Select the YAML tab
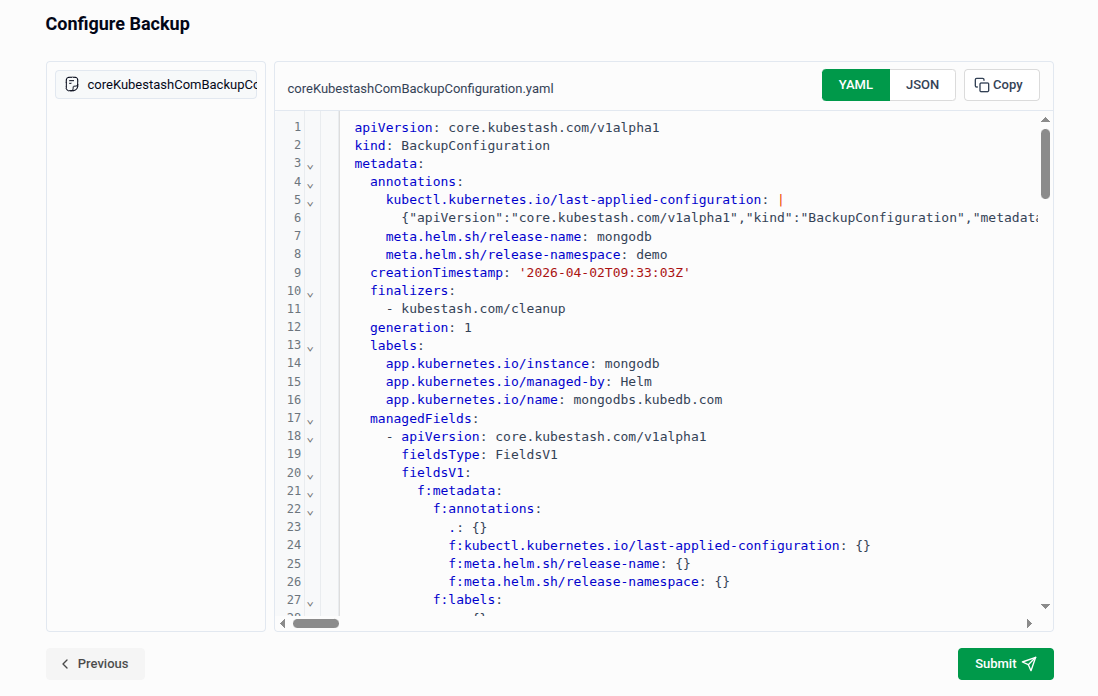1098x696 pixels. pyautogui.click(x=855, y=84)
